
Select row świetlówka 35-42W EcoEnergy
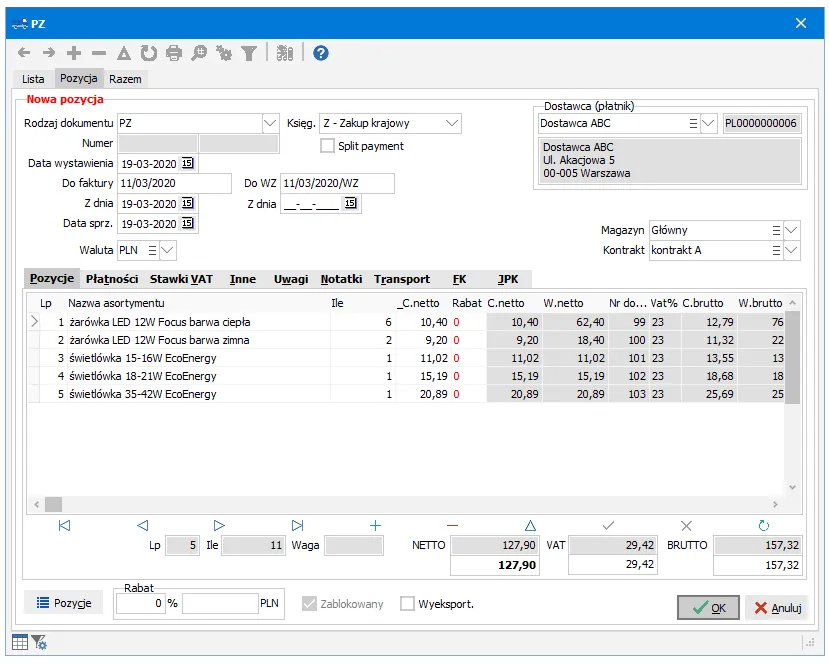(406, 394)
